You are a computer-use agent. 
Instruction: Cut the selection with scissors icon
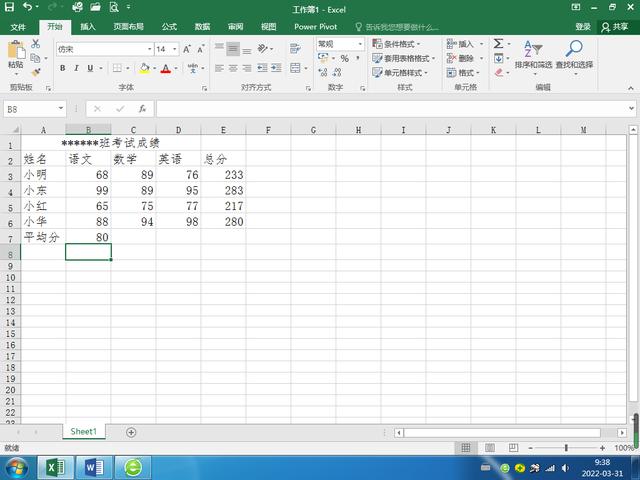(x=36, y=43)
